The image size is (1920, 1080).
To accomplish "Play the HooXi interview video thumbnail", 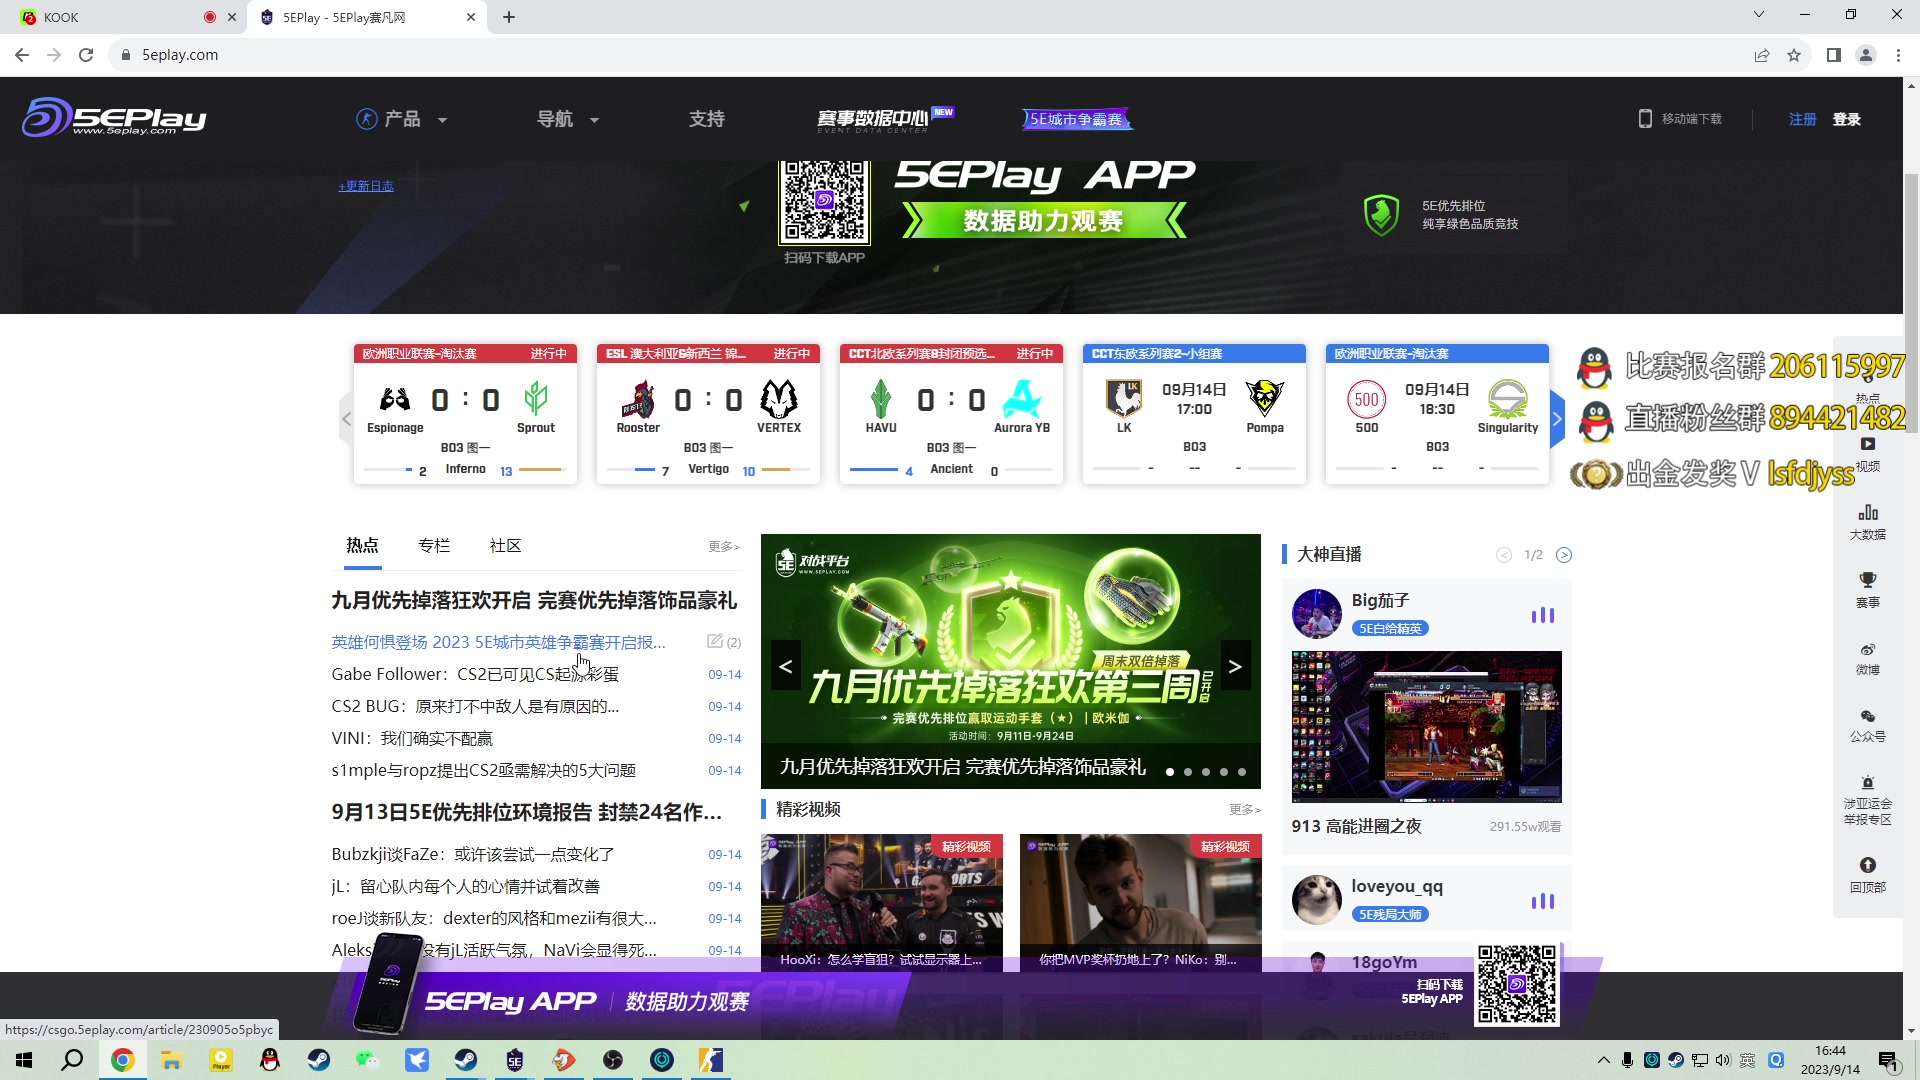I will (x=881, y=903).
